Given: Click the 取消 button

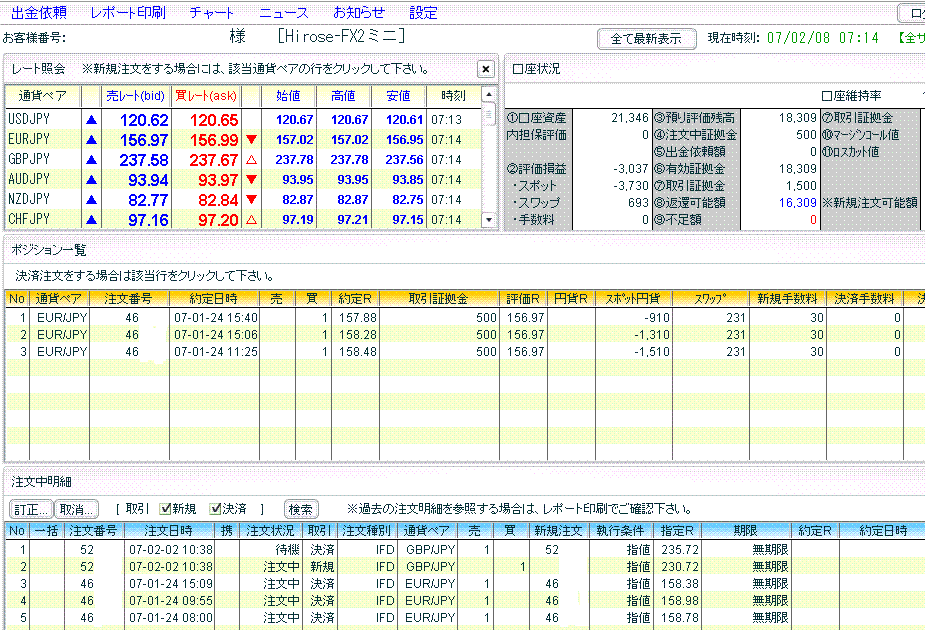Looking at the screenshot, I should point(77,509).
